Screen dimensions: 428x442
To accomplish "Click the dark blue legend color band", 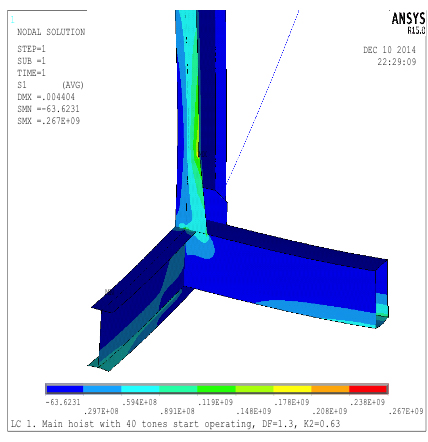I will click(65, 389).
